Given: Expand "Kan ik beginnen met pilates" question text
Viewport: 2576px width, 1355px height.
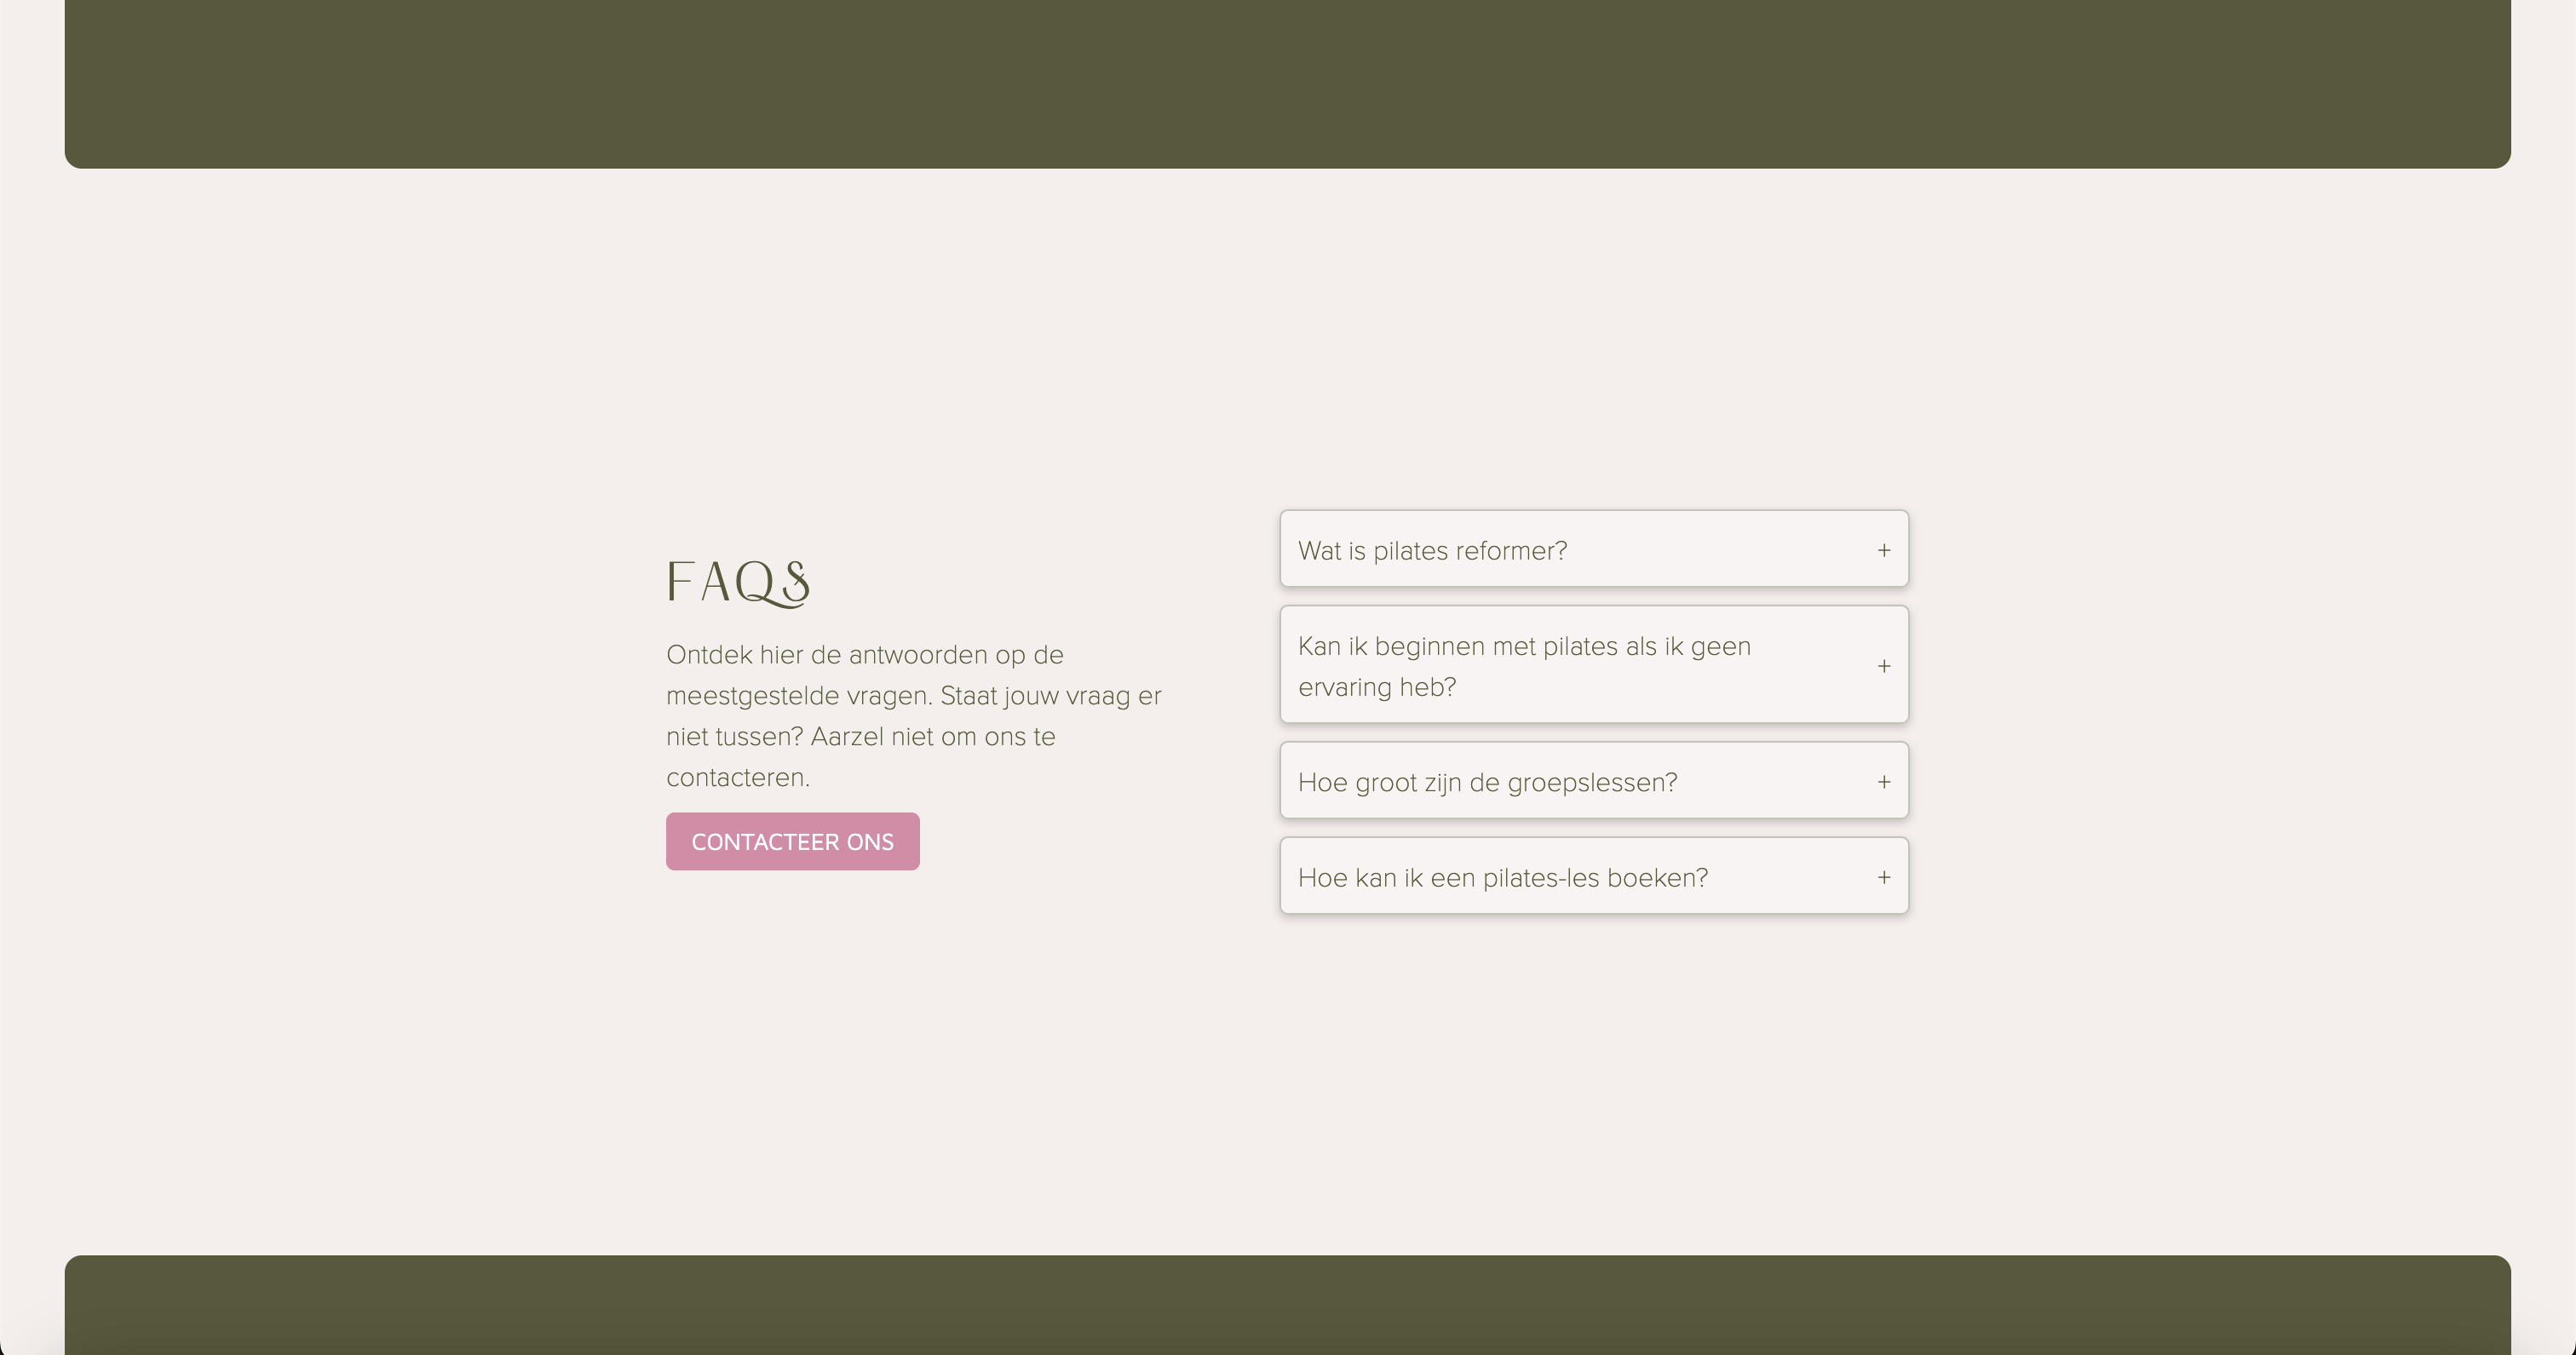Looking at the screenshot, I should pyautogui.click(x=1523, y=647).
